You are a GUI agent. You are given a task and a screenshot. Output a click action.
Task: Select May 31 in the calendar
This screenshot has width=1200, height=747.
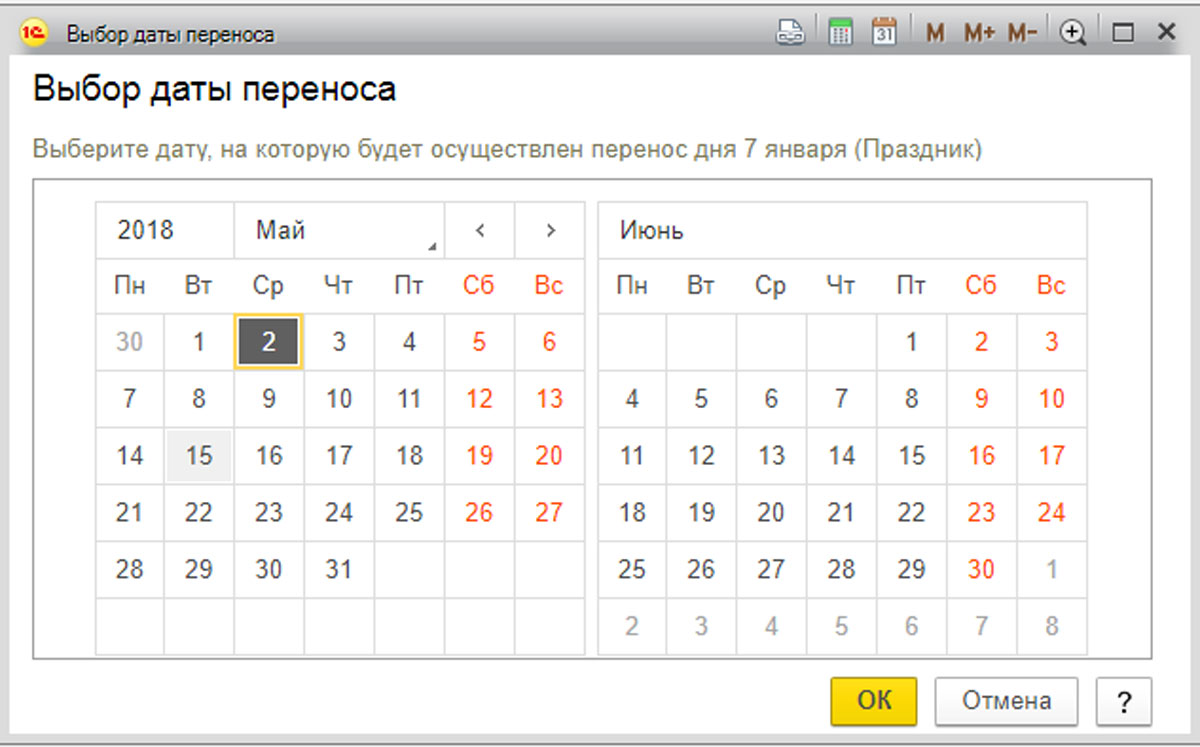click(x=339, y=570)
